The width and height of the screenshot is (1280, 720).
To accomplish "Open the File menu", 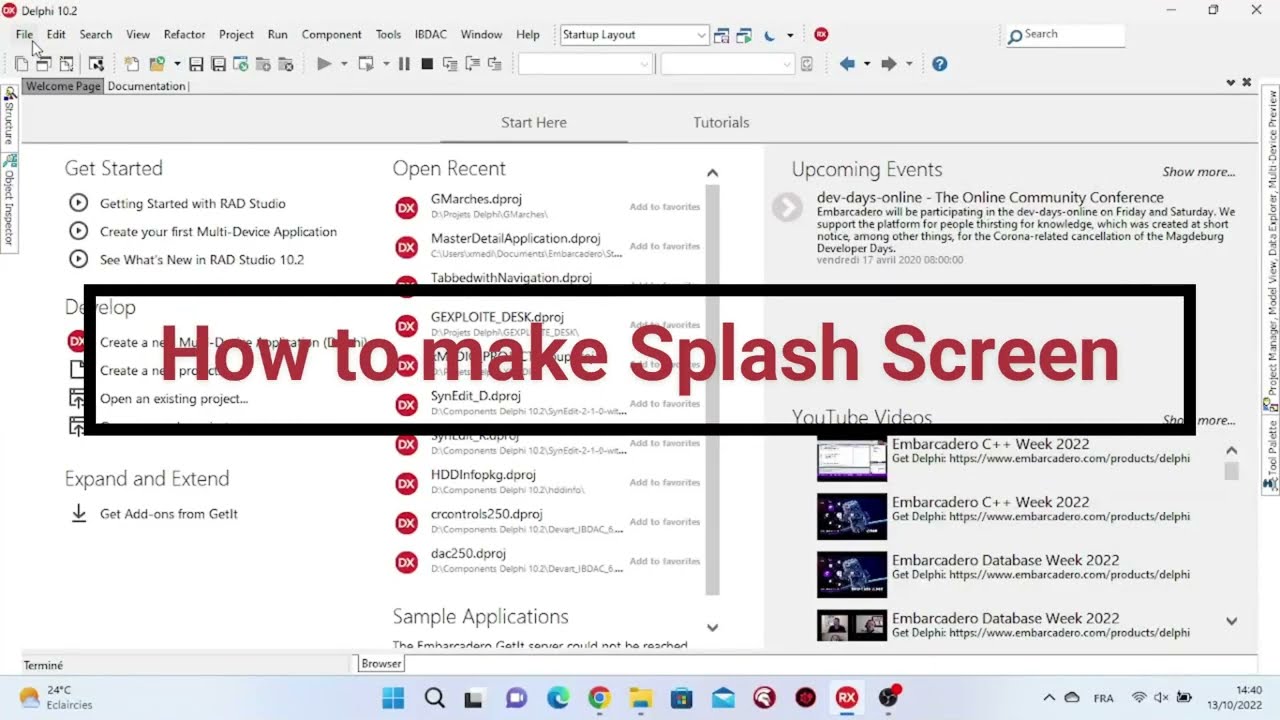I will point(24,34).
